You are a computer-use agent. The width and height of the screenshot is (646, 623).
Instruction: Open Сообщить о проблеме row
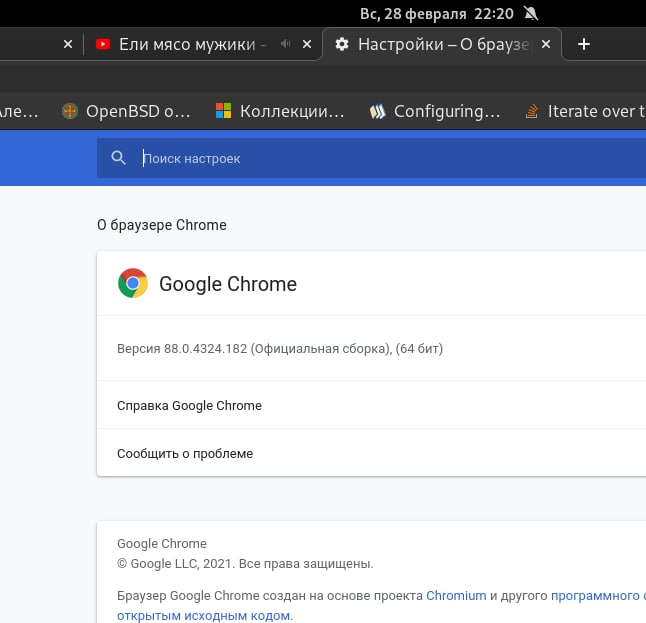371,453
